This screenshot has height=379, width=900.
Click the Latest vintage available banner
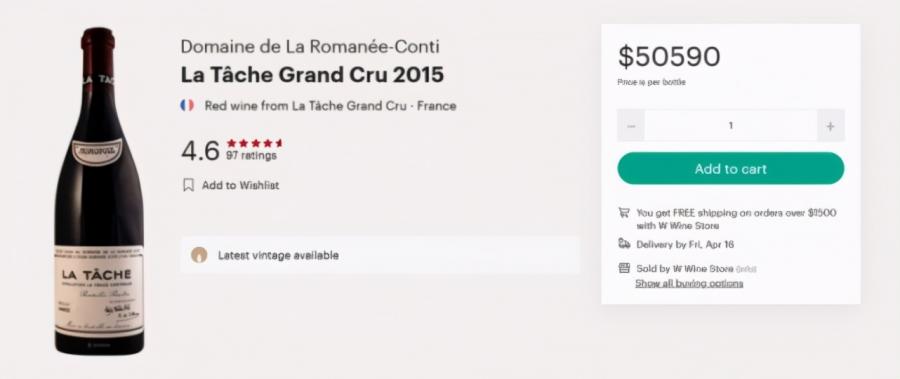[x=380, y=255]
